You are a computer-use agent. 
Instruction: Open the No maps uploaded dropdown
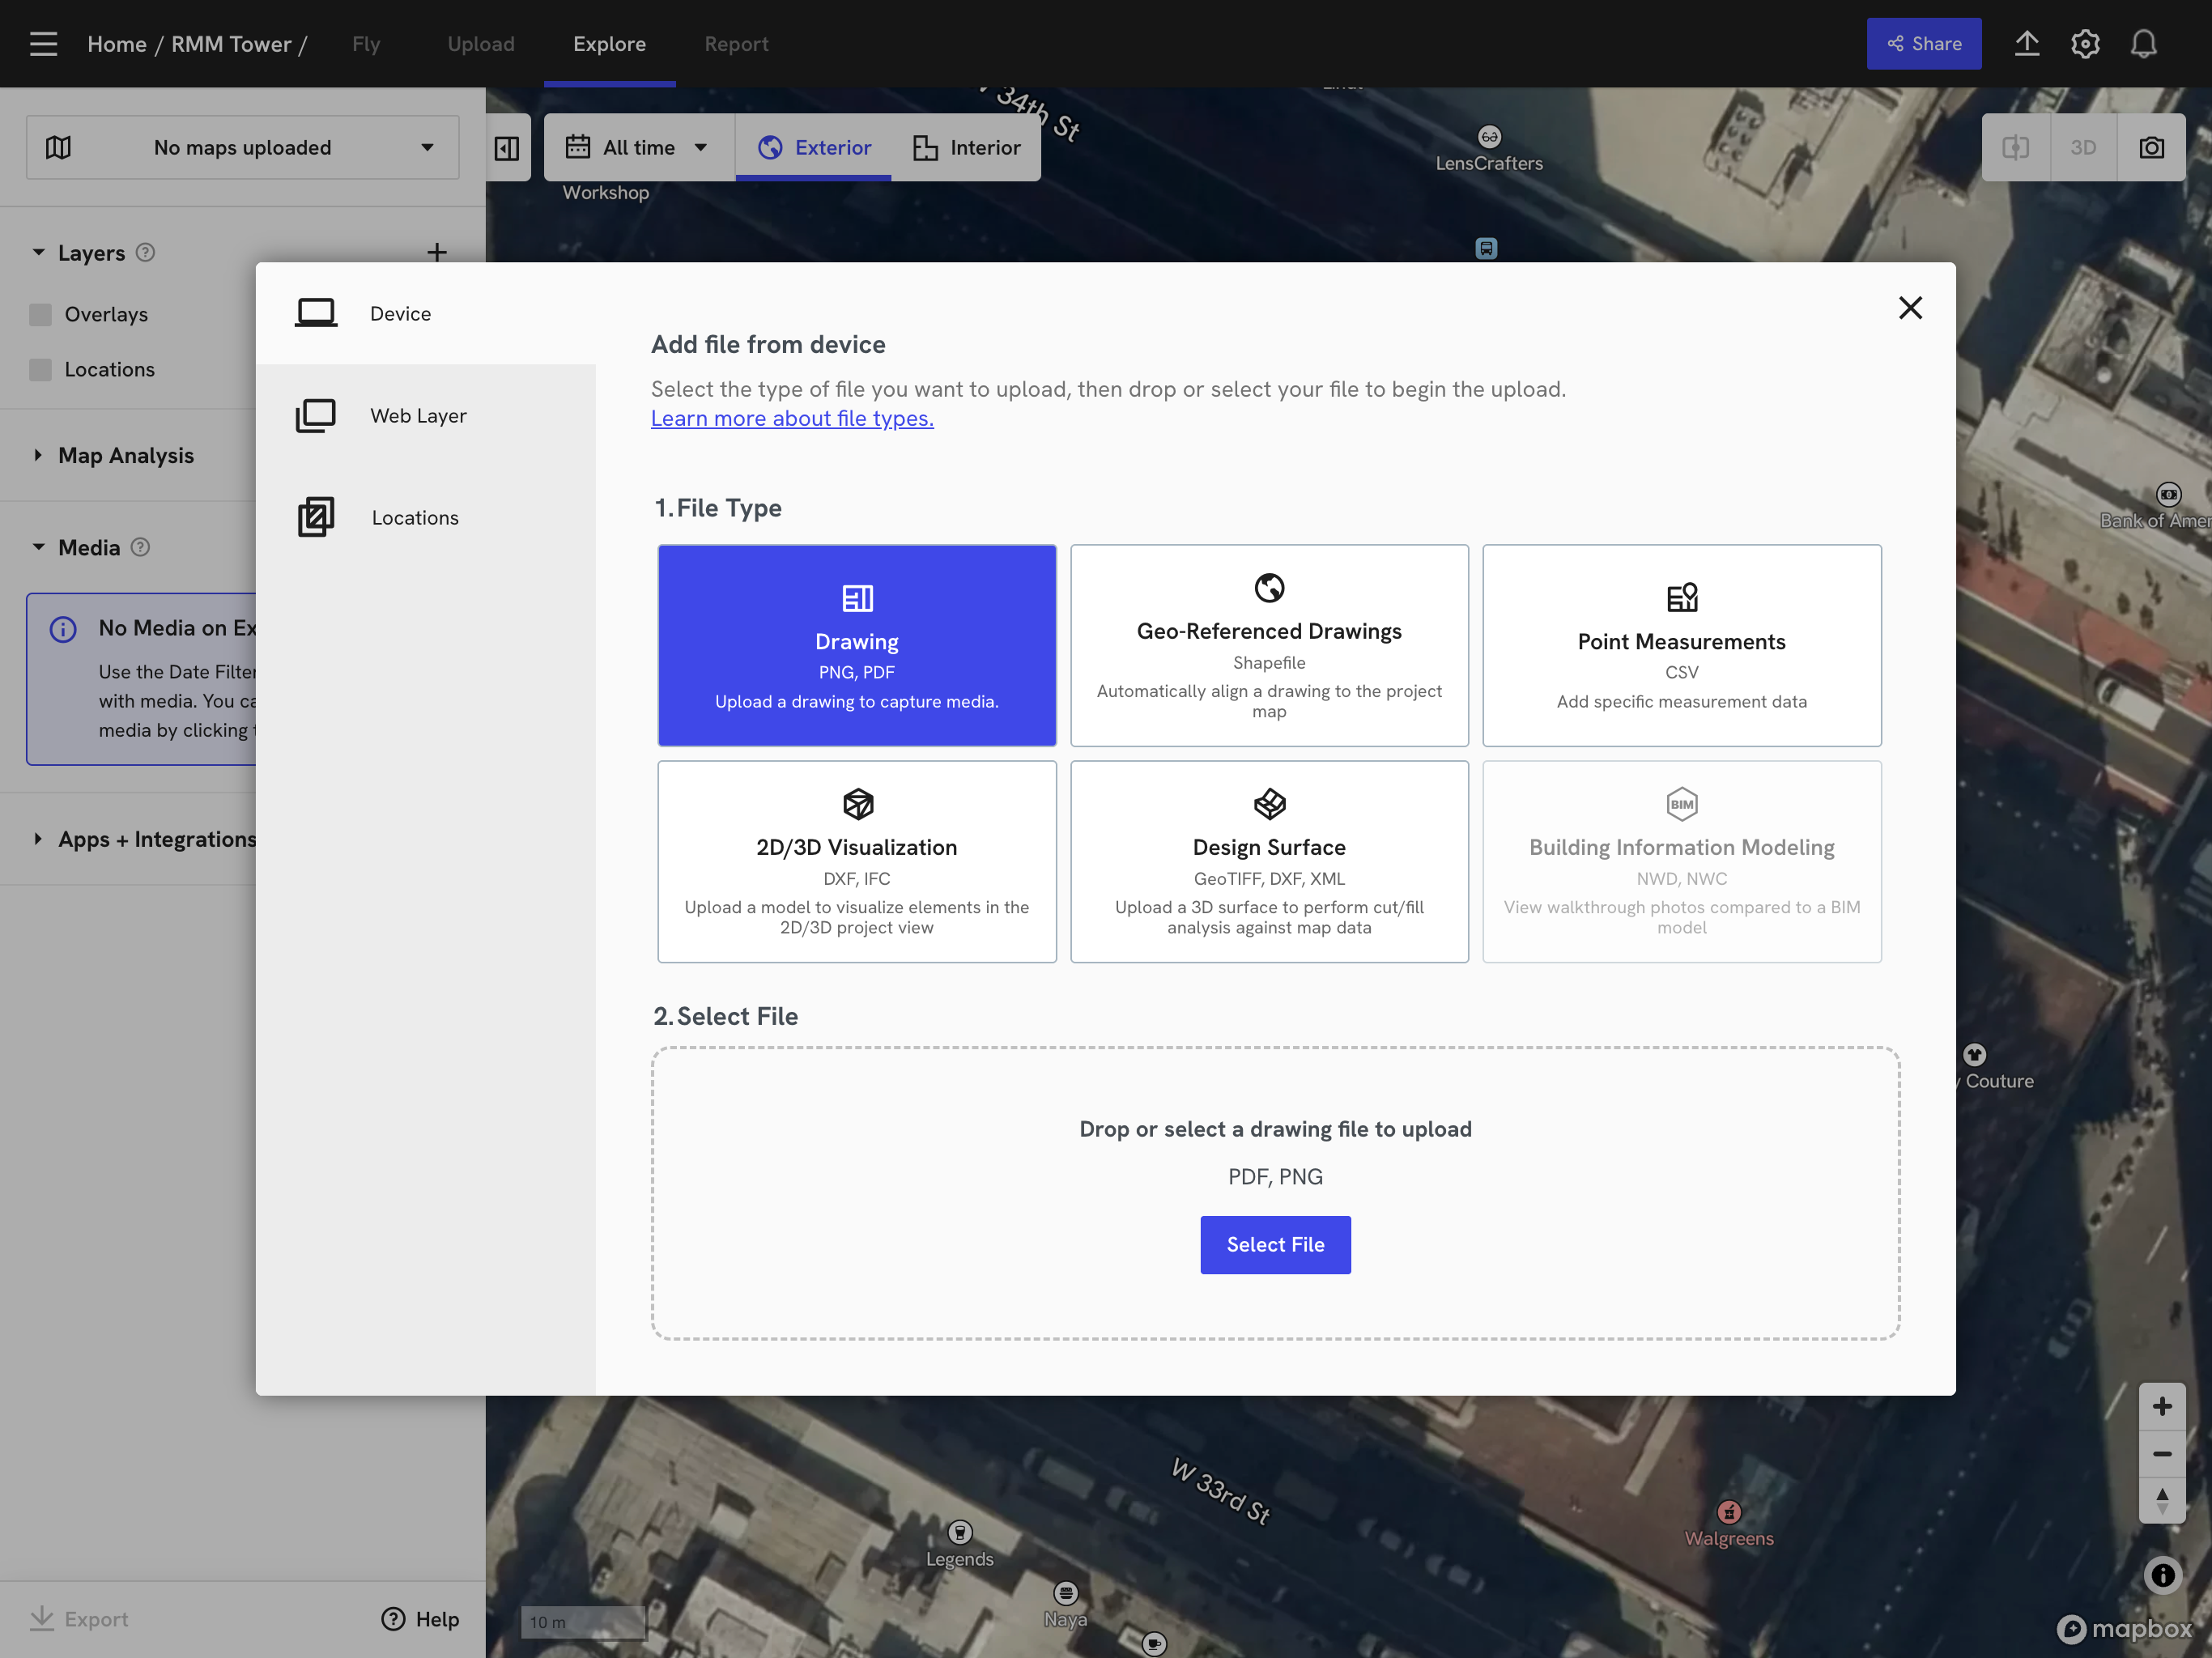tap(241, 147)
